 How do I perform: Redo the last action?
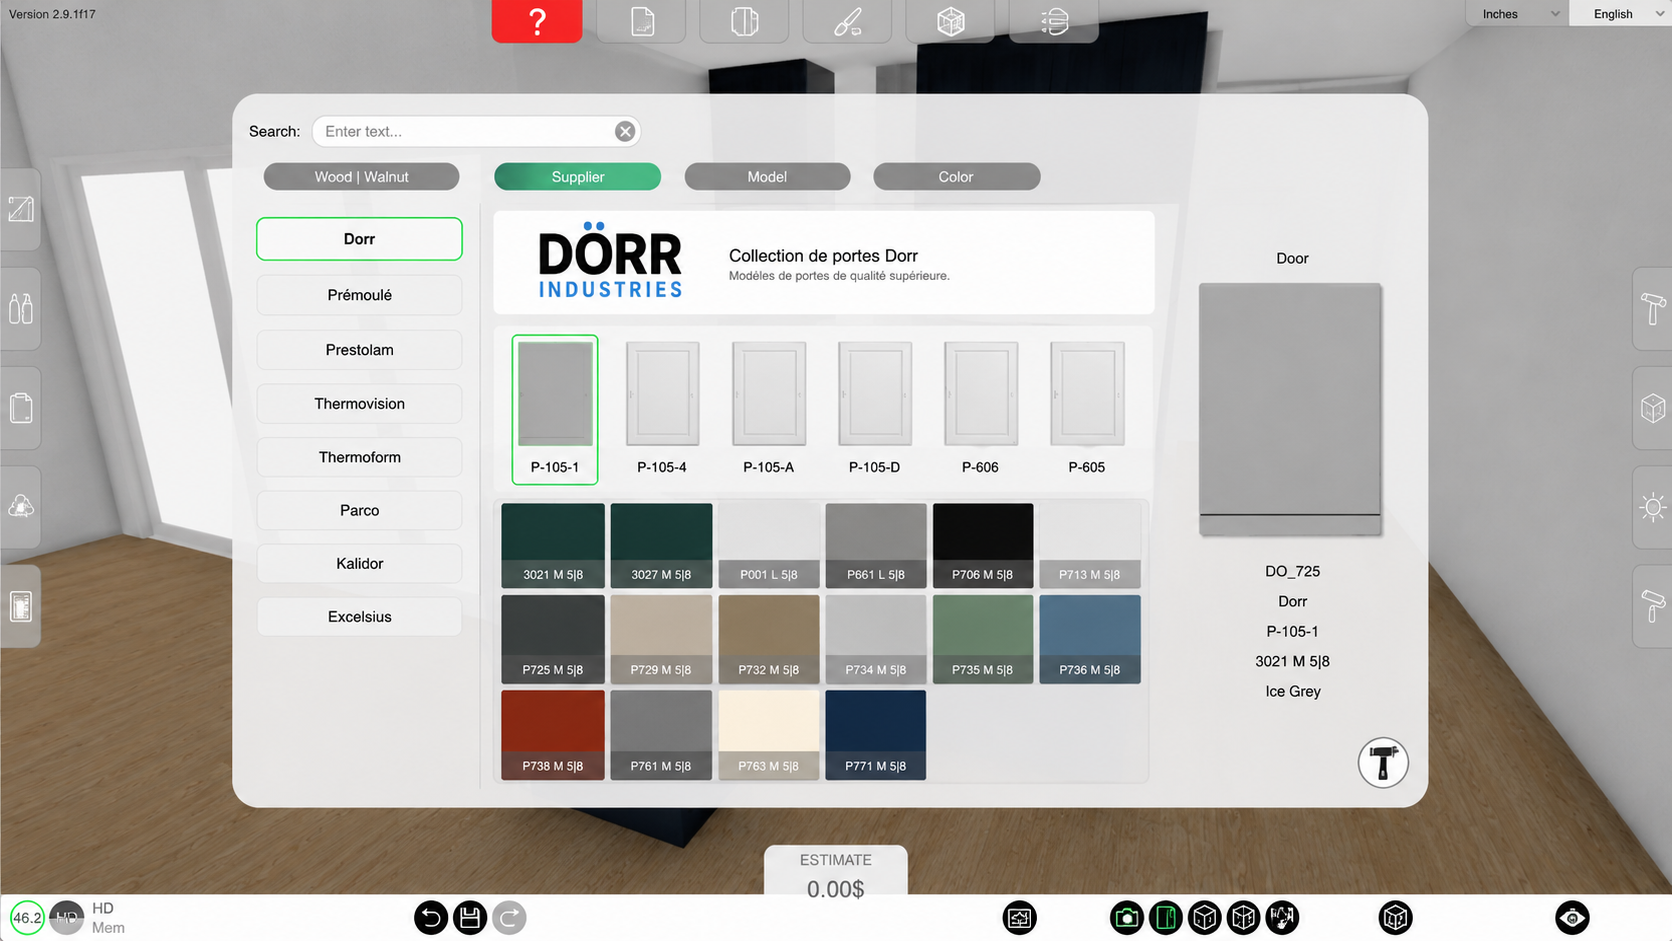[x=509, y=917]
